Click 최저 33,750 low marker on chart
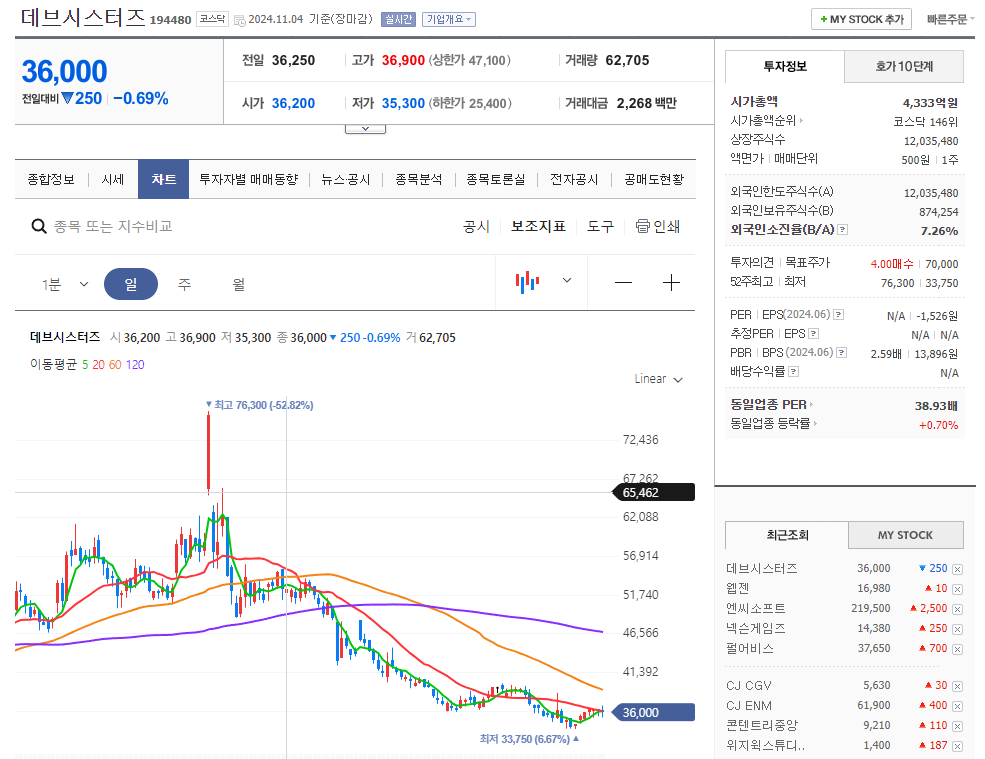Viewport: 985px width, 759px height. point(529,739)
